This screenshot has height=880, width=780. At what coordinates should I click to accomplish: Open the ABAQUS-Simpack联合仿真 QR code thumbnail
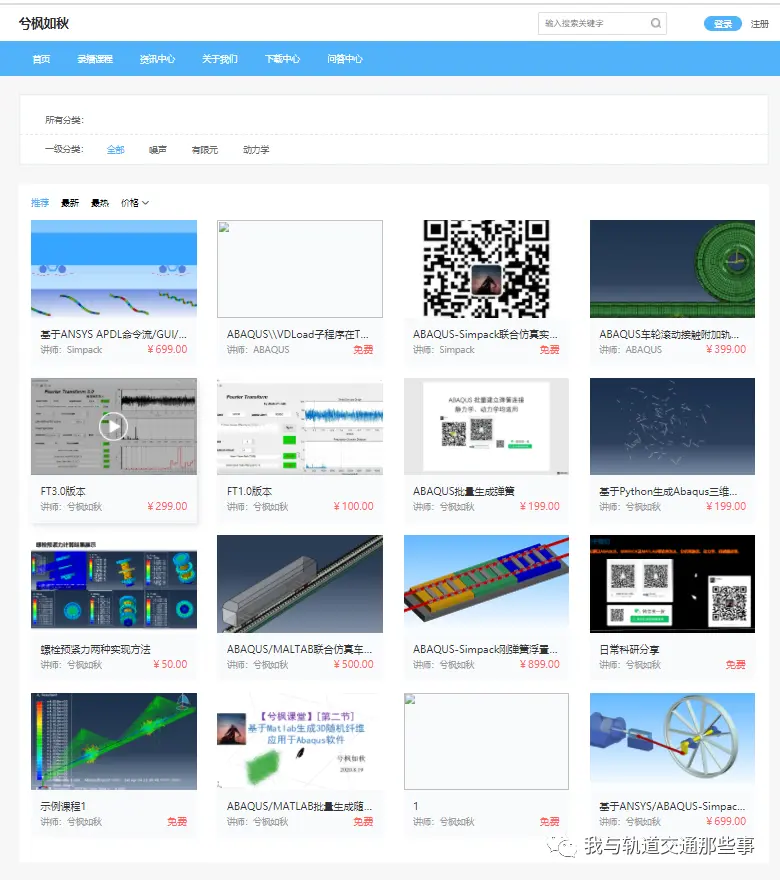[x=486, y=269]
